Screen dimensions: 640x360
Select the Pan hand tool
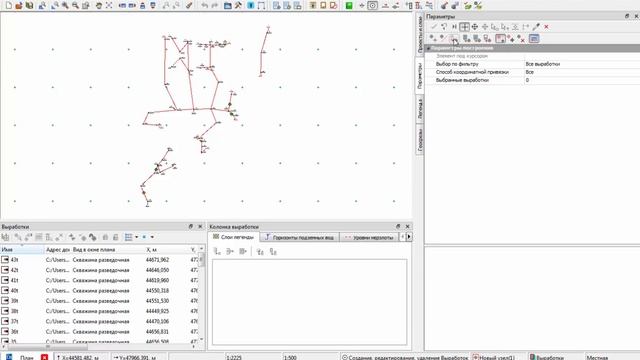coord(99,6)
